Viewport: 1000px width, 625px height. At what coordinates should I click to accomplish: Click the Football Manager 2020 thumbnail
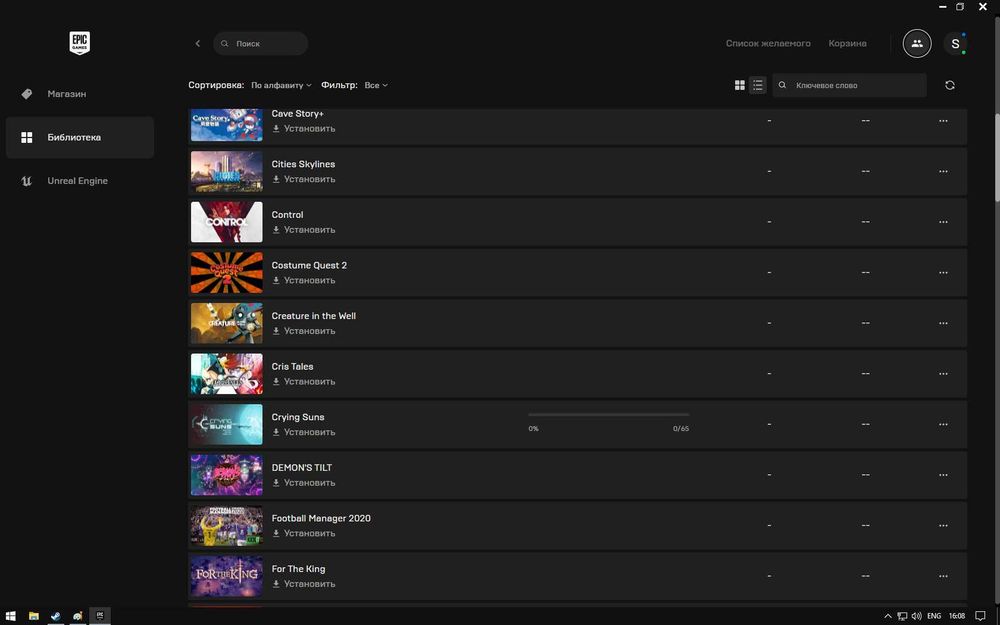click(226, 526)
